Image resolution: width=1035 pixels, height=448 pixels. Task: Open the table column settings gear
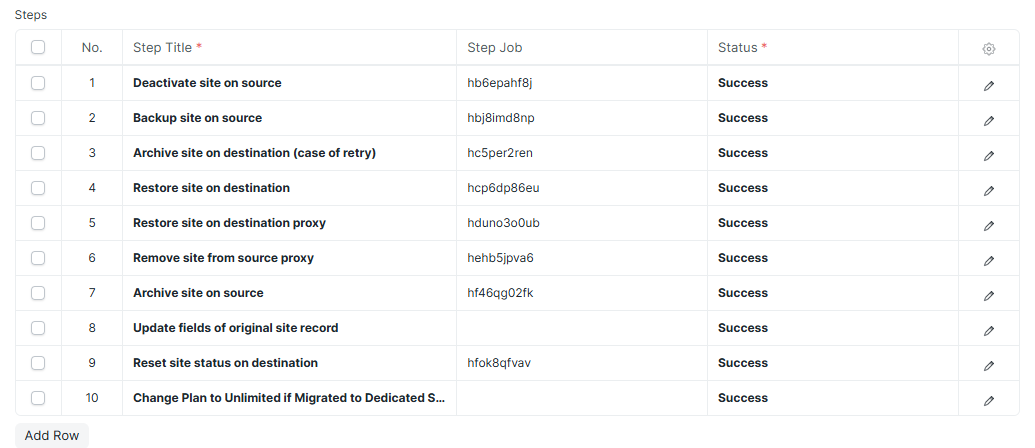(x=988, y=49)
